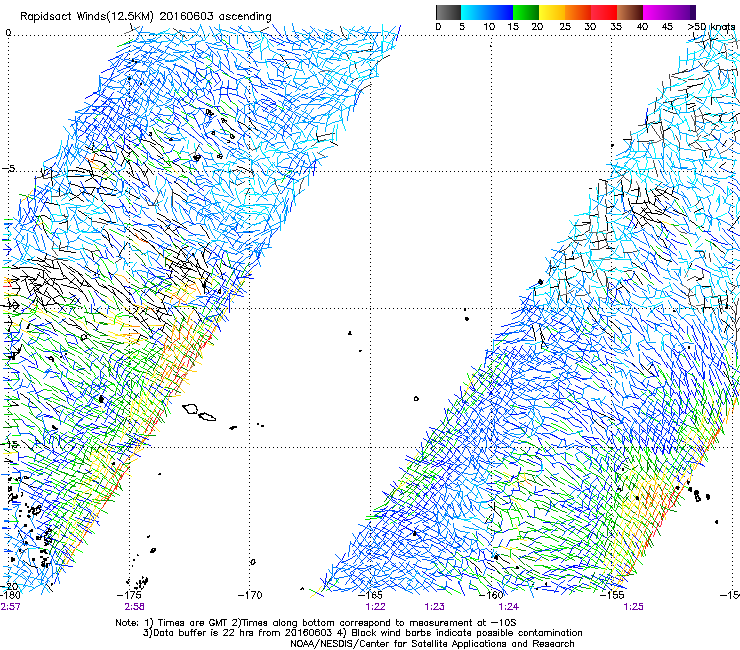Click the '>50 knots' legend label
The width and height of the screenshot is (740, 650).
[x=711, y=27]
